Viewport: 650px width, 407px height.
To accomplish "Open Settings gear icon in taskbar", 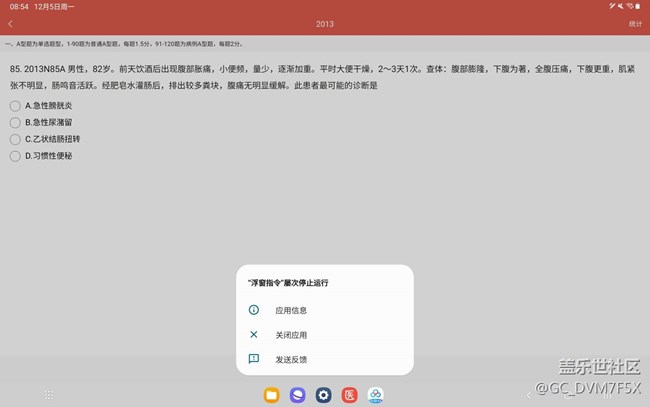I will pos(323,395).
